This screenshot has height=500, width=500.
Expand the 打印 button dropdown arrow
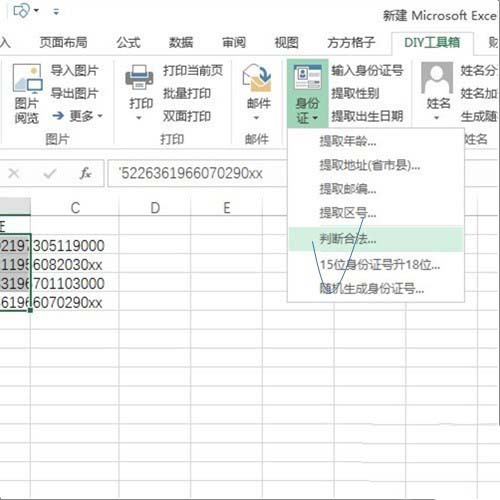pos(139,118)
